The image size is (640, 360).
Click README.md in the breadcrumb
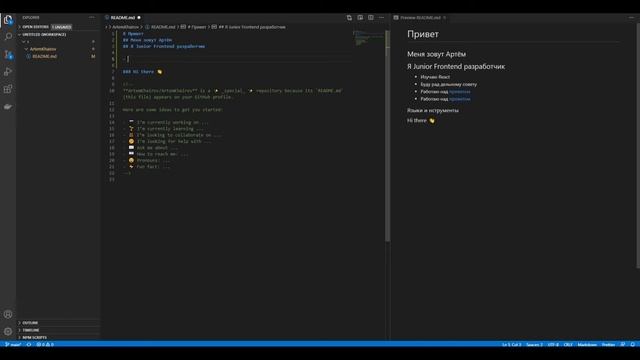[163, 27]
